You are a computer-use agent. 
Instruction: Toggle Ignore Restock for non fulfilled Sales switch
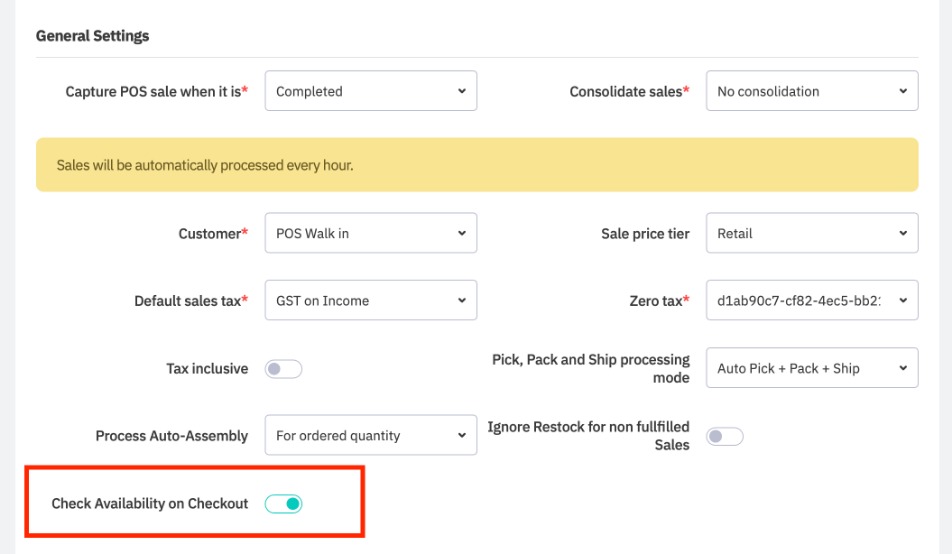click(725, 436)
